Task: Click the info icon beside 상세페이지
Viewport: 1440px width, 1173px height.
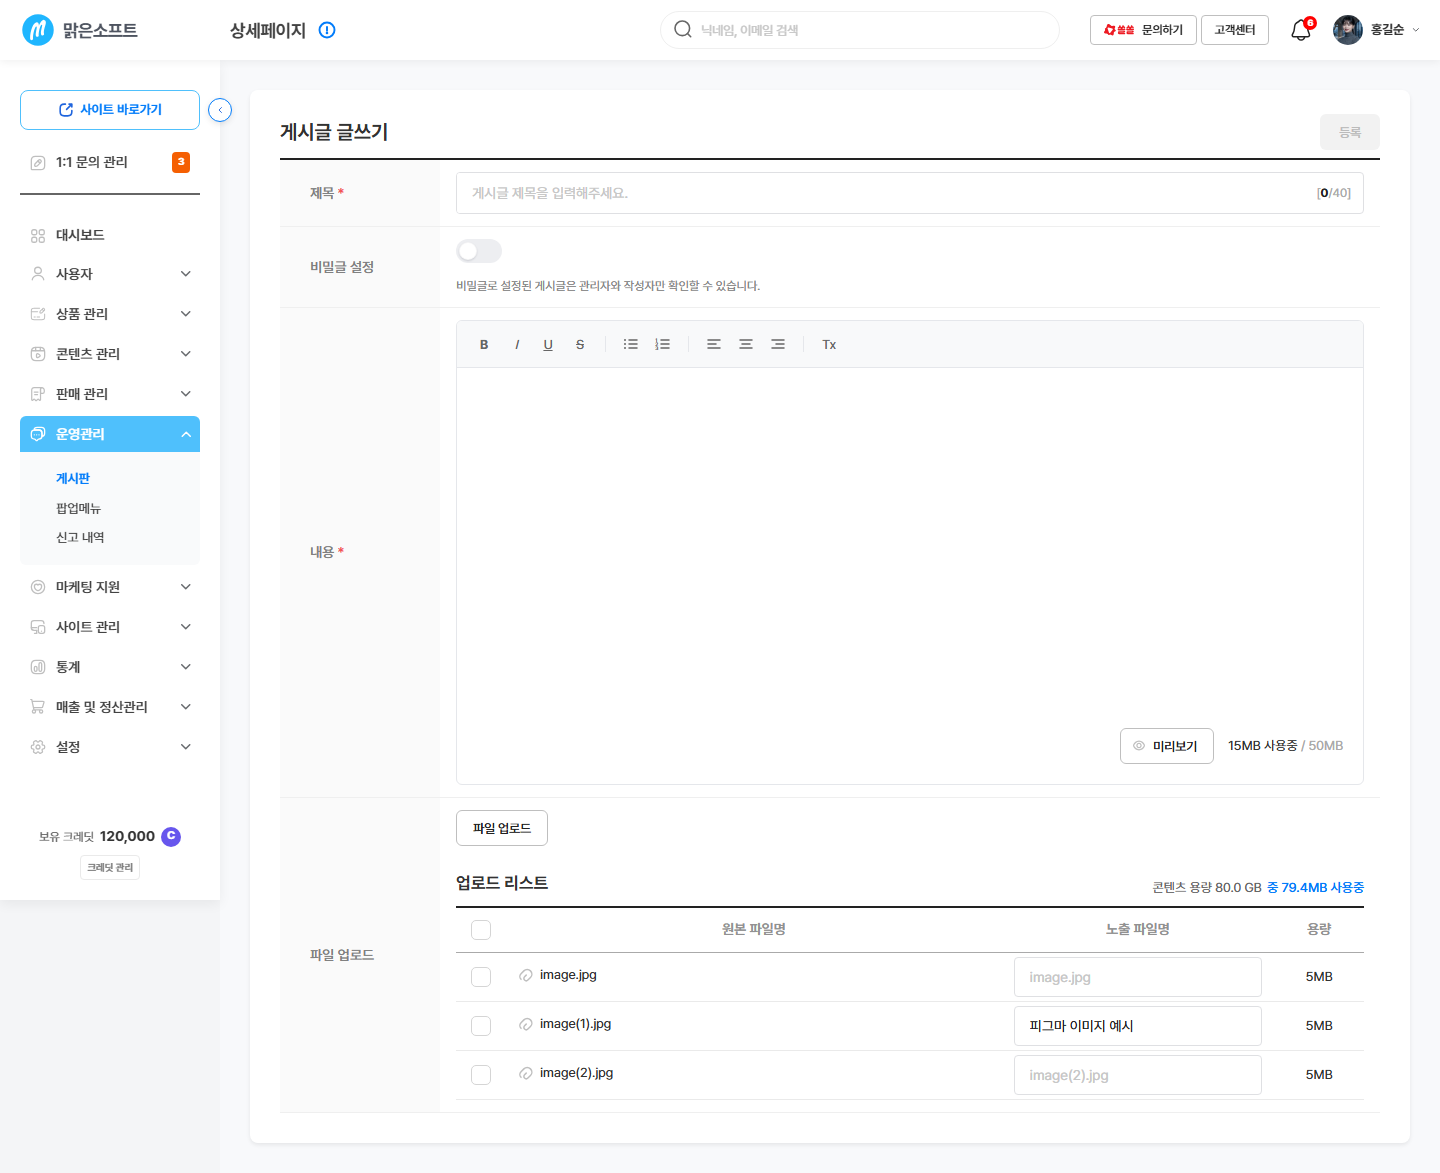Action: point(327,30)
